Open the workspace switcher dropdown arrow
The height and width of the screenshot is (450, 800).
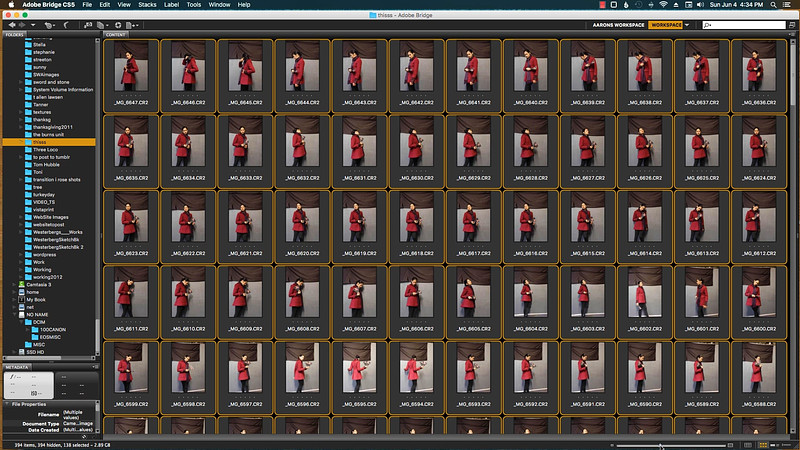(688, 23)
